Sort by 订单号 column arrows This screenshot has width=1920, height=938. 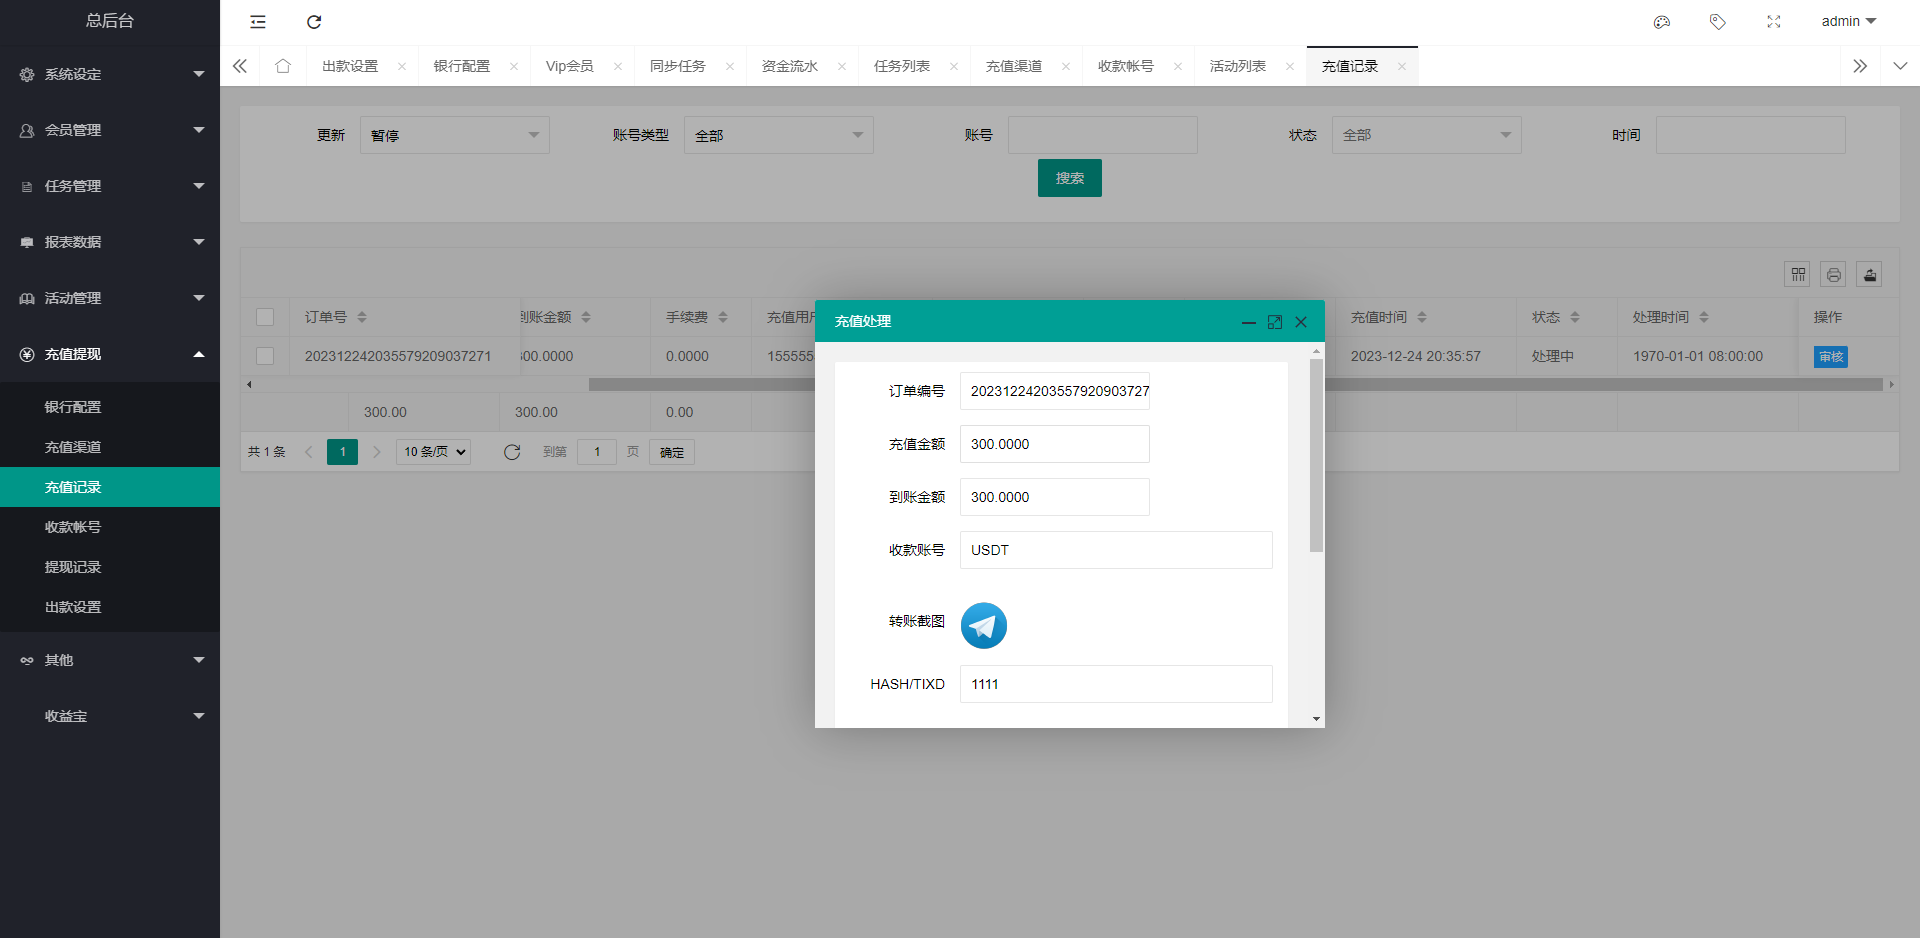362,317
